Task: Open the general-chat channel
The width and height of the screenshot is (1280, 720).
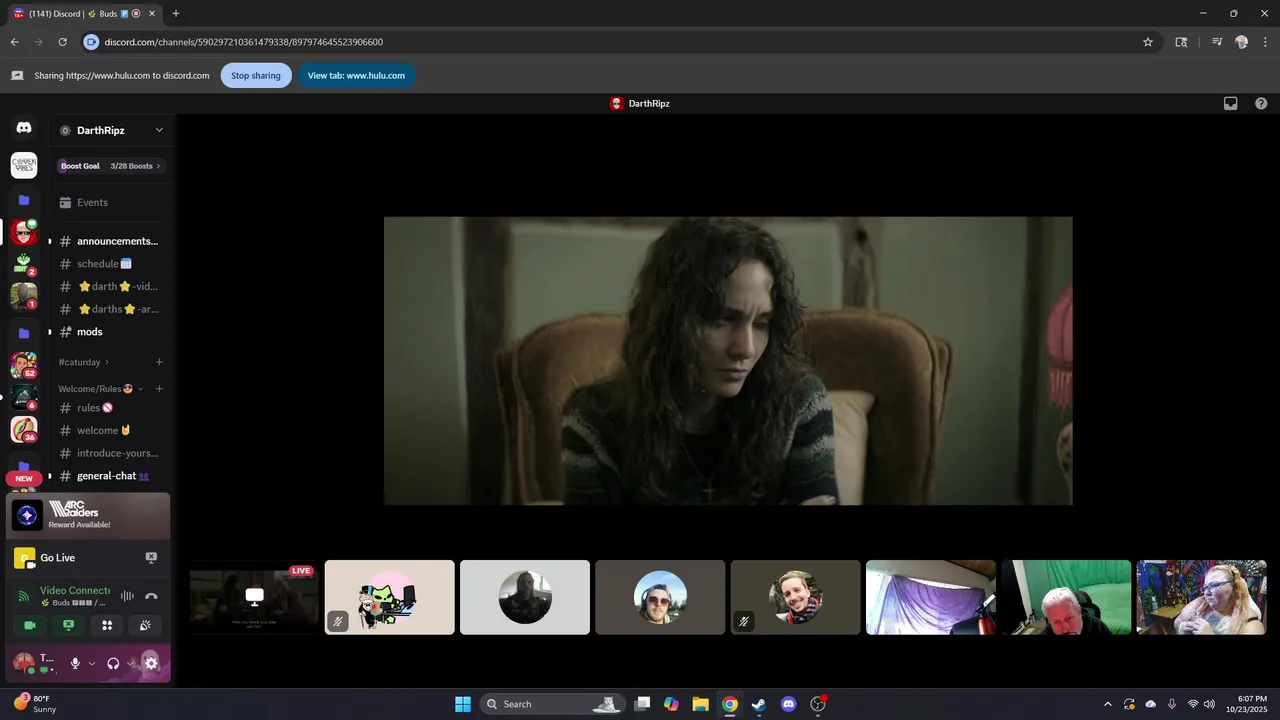Action: coord(111,476)
